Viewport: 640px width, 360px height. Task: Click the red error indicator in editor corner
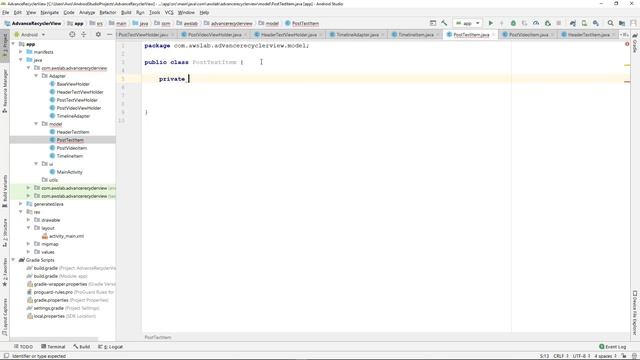627,44
